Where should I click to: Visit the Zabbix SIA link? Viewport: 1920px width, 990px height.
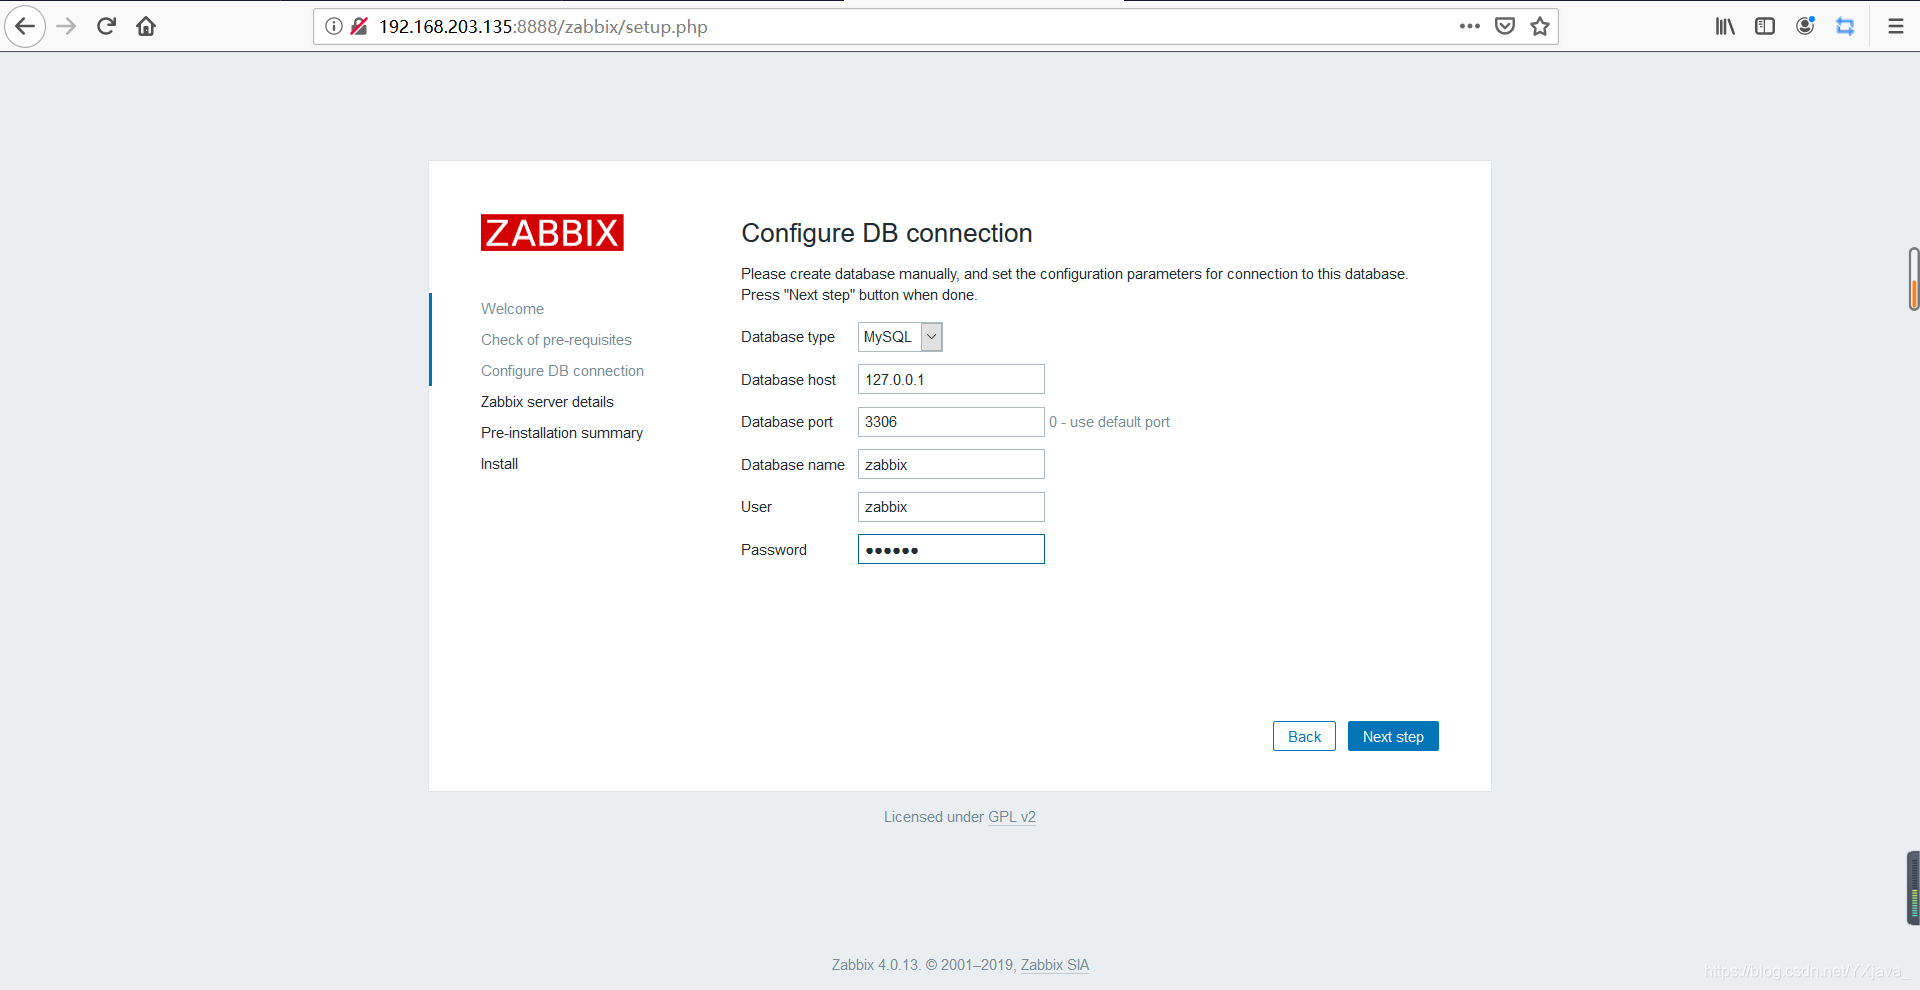click(1055, 965)
